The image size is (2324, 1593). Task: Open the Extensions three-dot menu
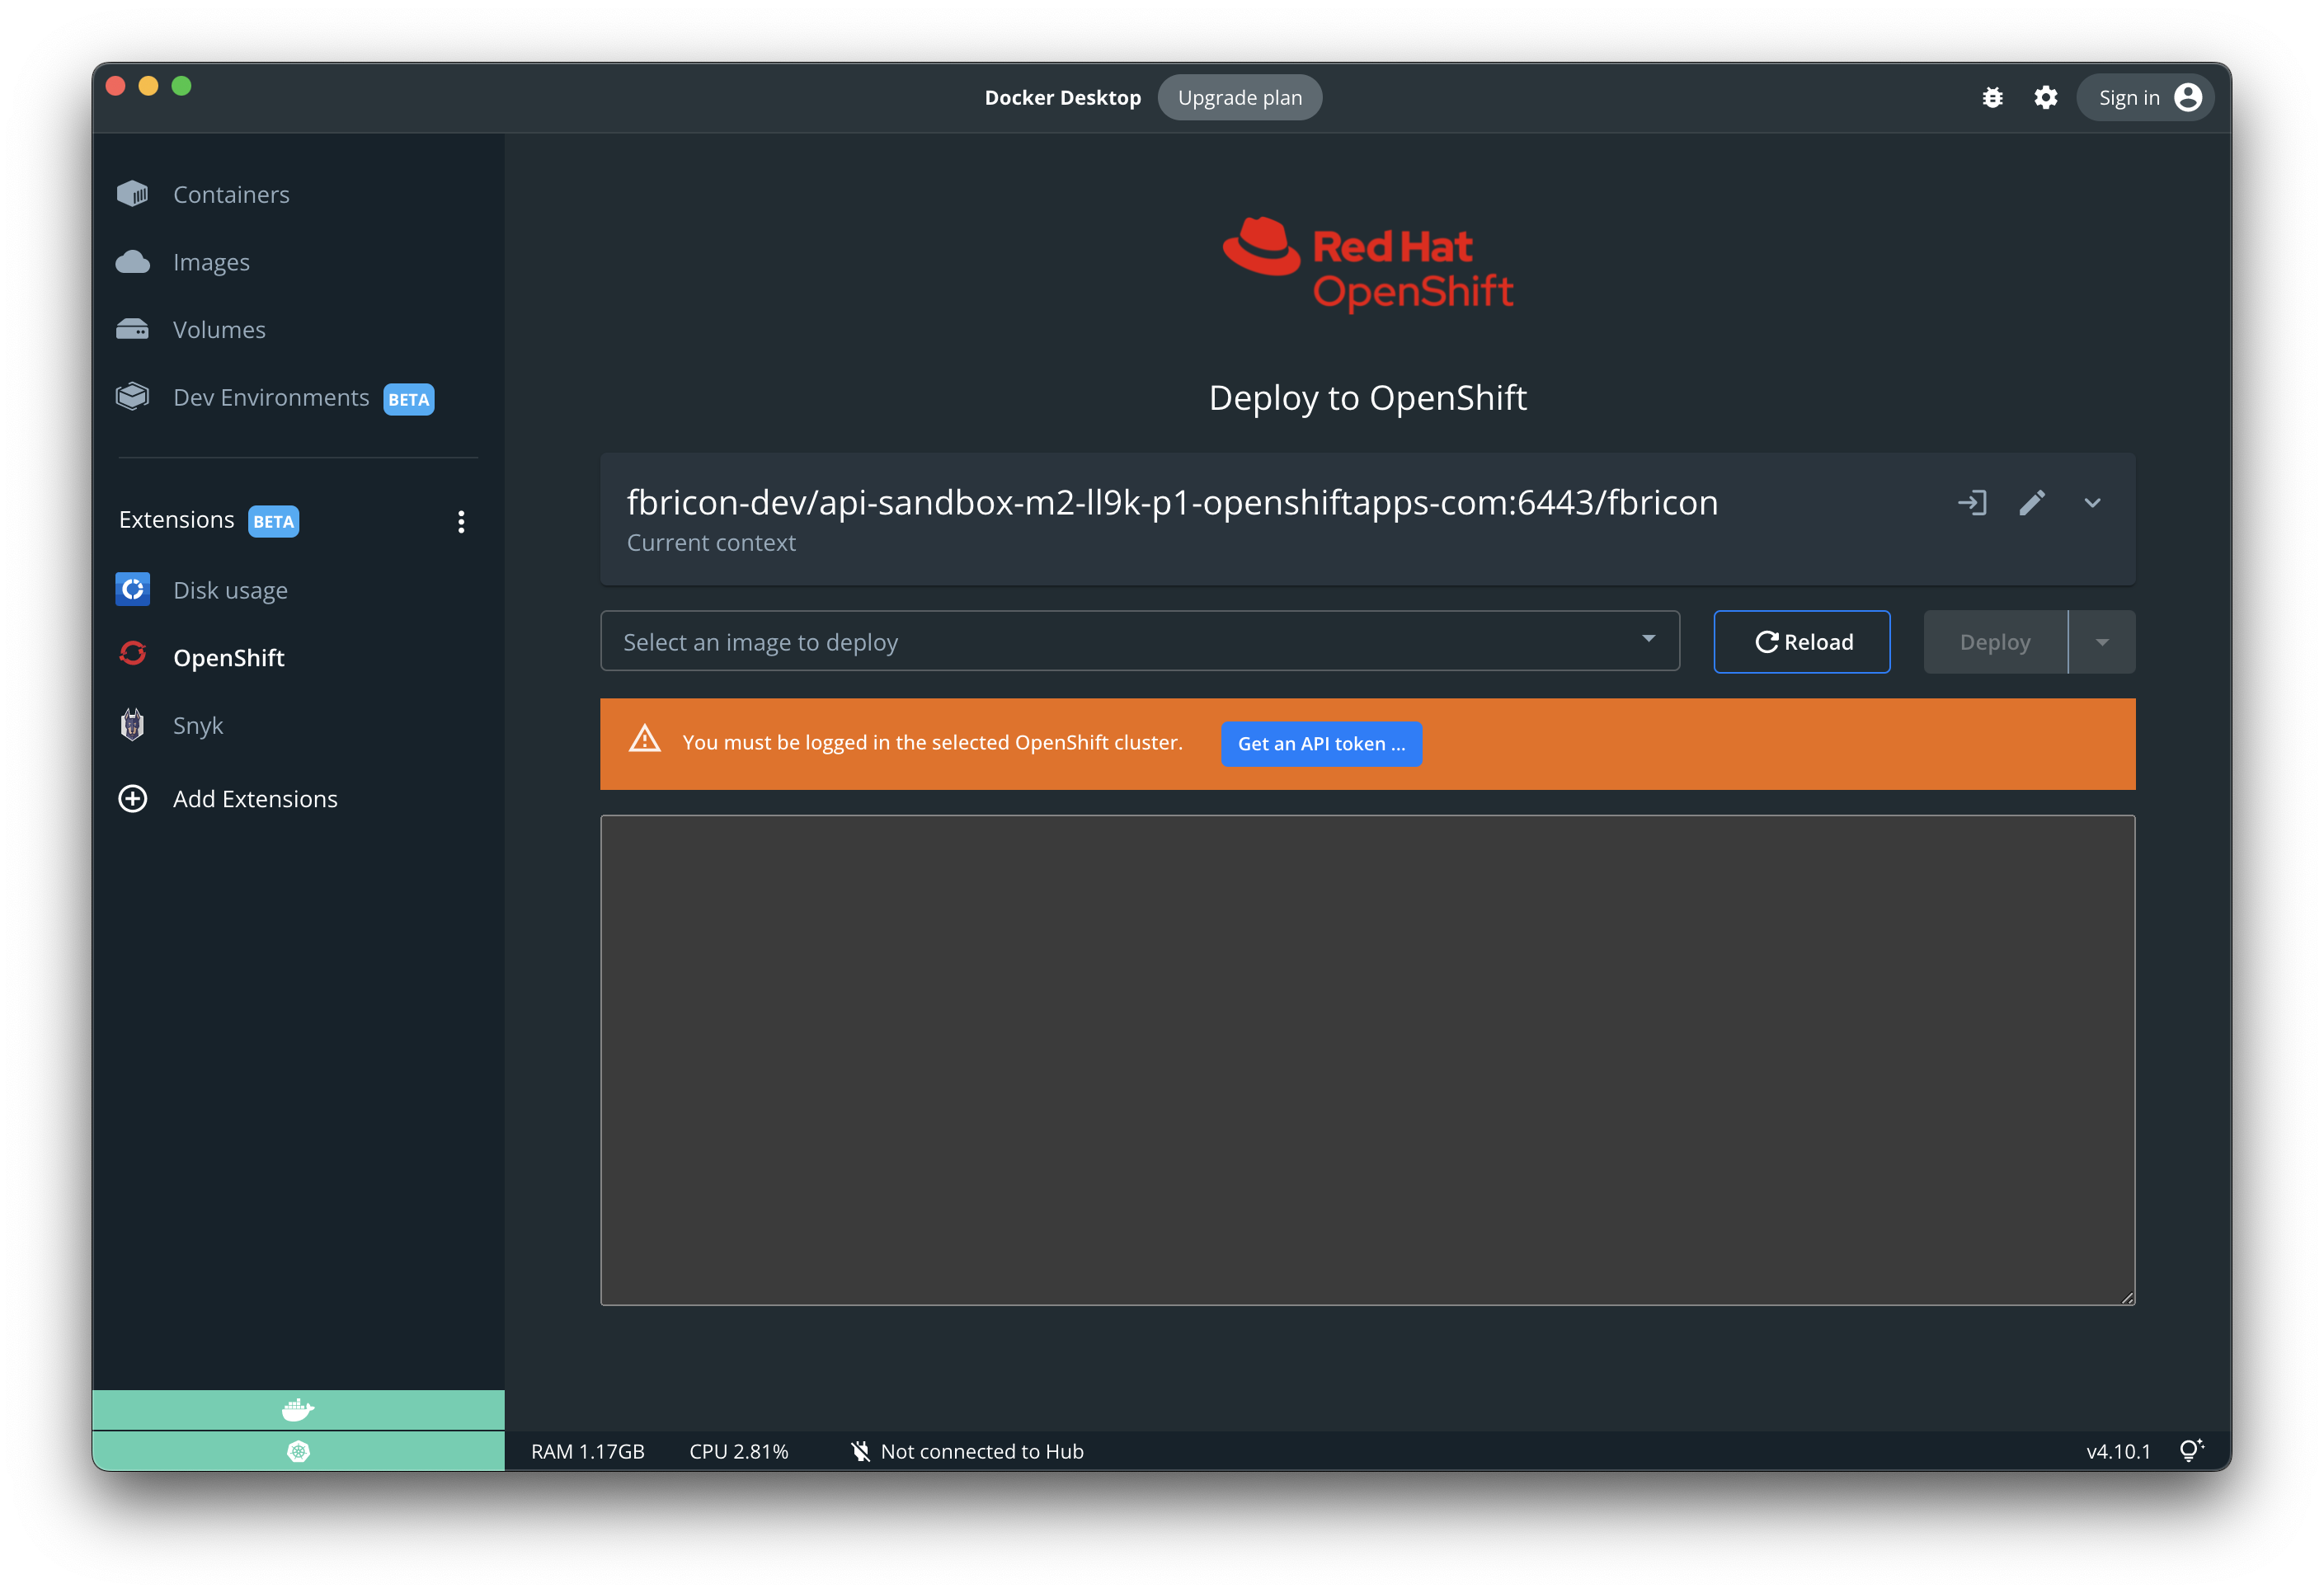[461, 520]
